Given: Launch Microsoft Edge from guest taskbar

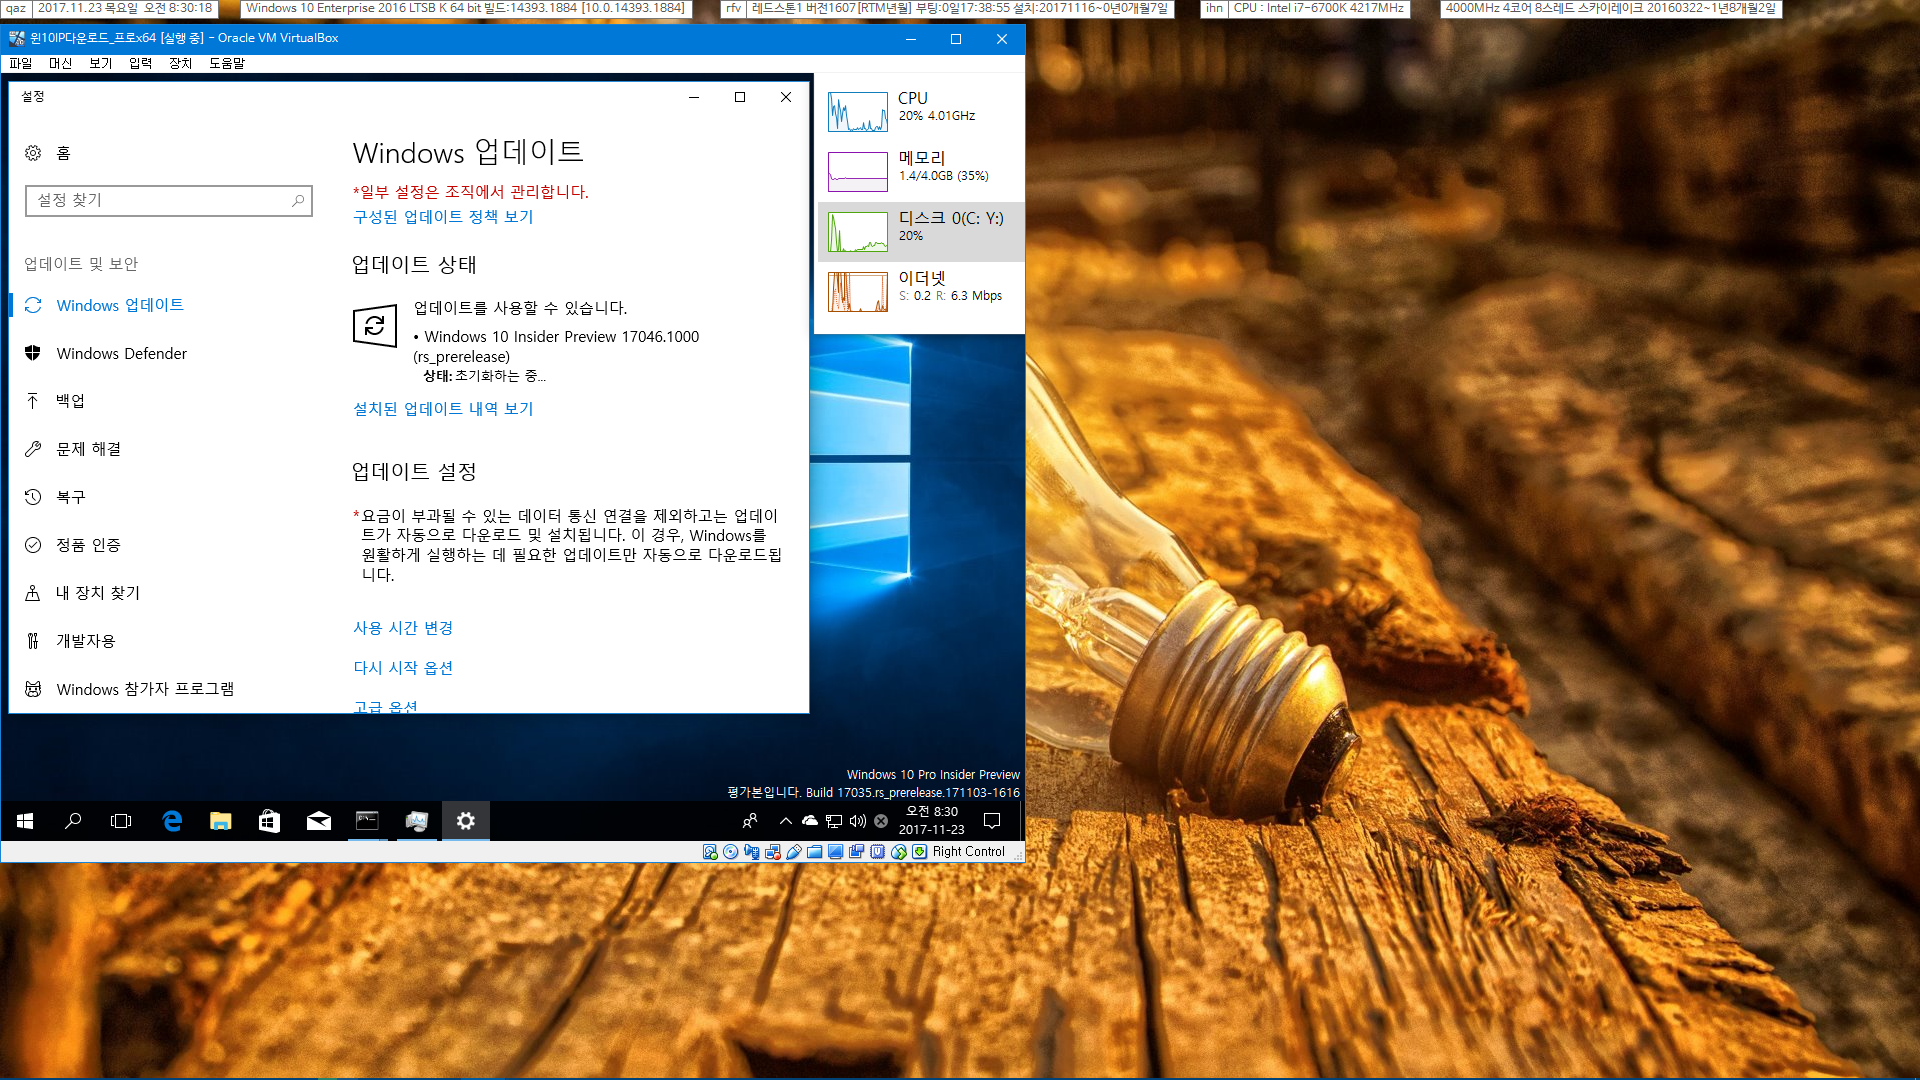Looking at the screenshot, I should click(172, 821).
